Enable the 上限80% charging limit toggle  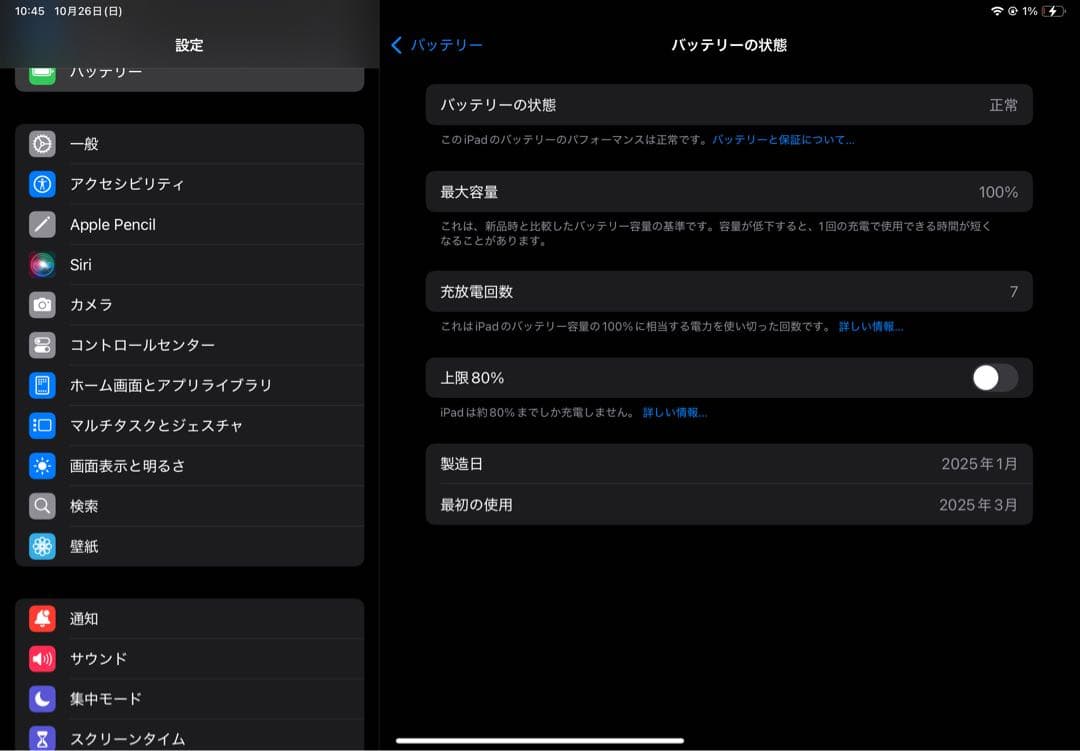click(993, 378)
